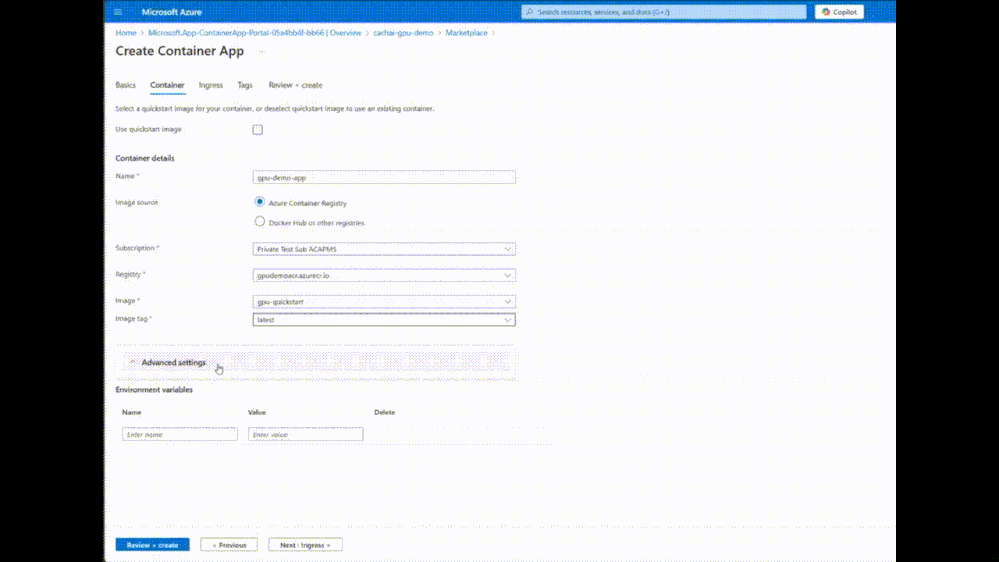Click the environment variable Enter name field

pos(180,435)
